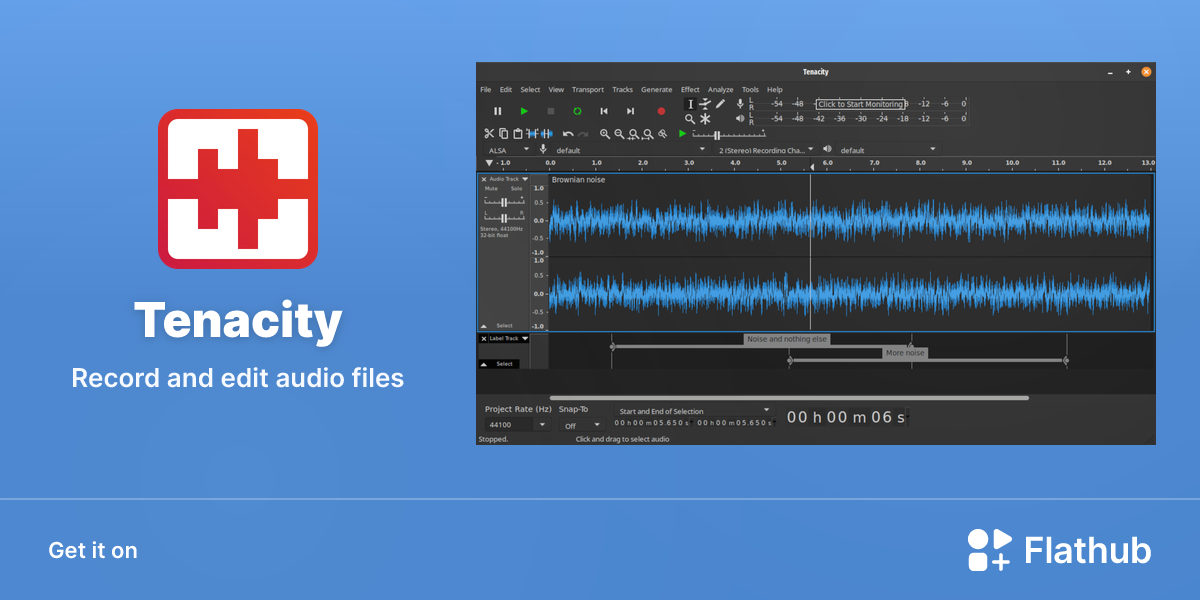Viewport: 1200px width, 600px height.
Task: Click the recording meter microphone icon
Action: [740, 104]
